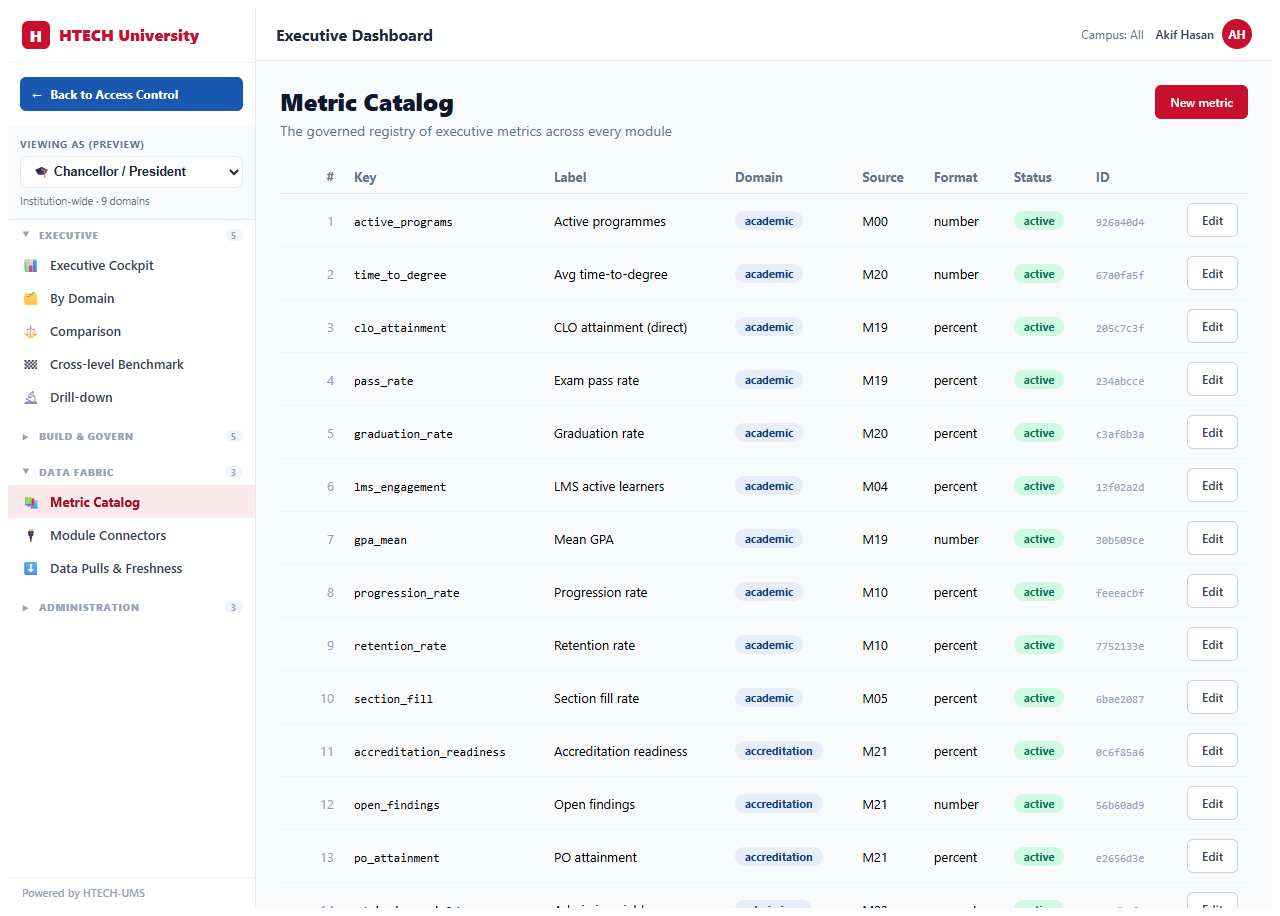Click Edit for retention_rate
Screen dimensions: 1280x916
pos(1212,645)
